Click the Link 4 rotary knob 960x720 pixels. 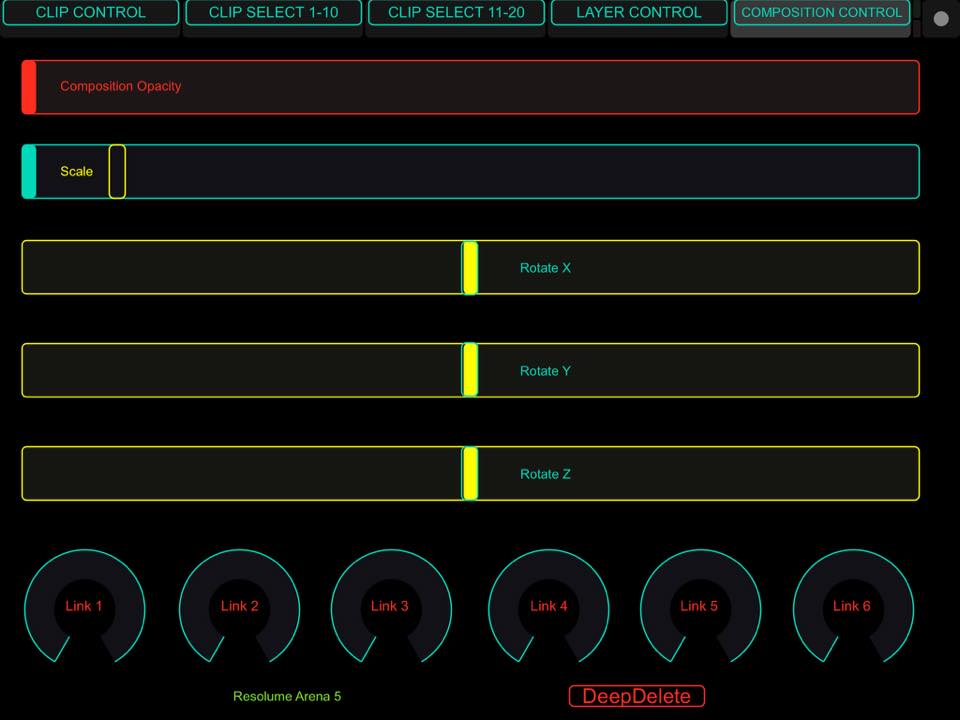coord(548,606)
